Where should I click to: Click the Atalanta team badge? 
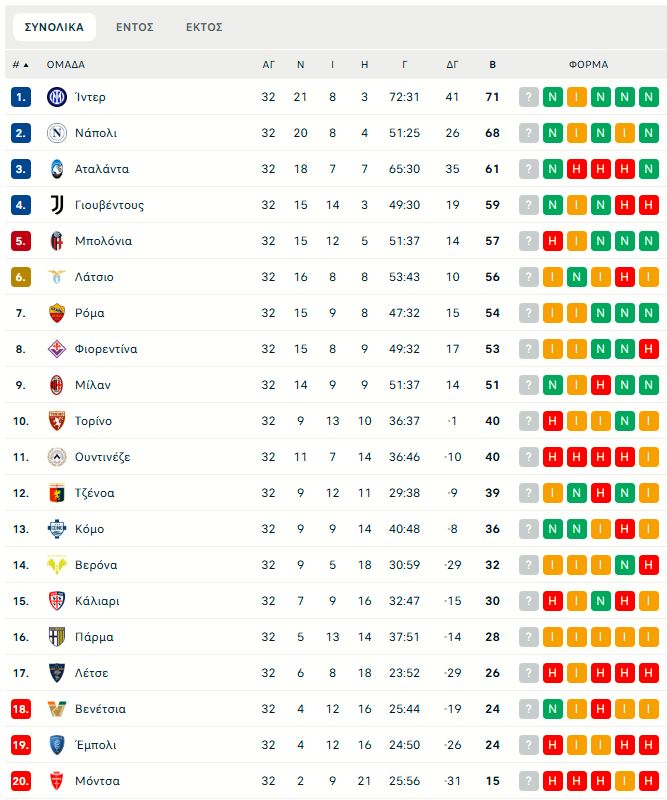pyautogui.click(x=56, y=169)
